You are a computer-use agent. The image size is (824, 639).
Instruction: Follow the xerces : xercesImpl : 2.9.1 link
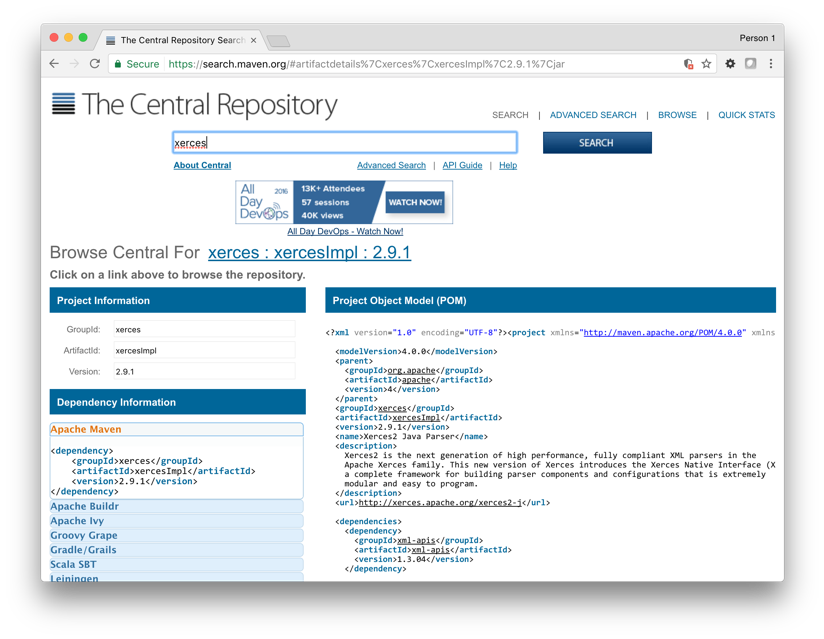pos(309,253)
